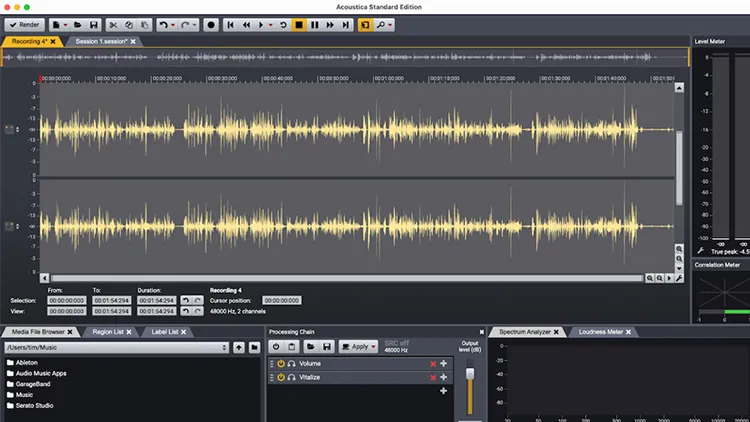Viewport: 750px width, 422px height.
Task: Toggle headphones solo on Volume effect
Action: [x=291, y=363]
